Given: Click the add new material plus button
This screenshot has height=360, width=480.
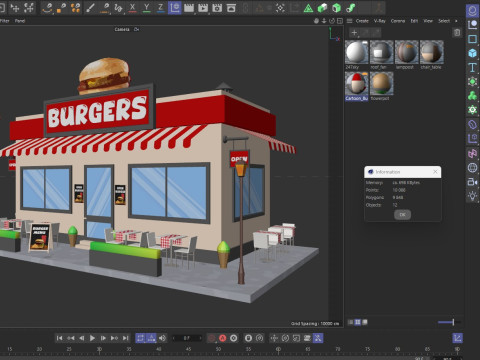Looking at the screenshot, I should click(354, 33).
